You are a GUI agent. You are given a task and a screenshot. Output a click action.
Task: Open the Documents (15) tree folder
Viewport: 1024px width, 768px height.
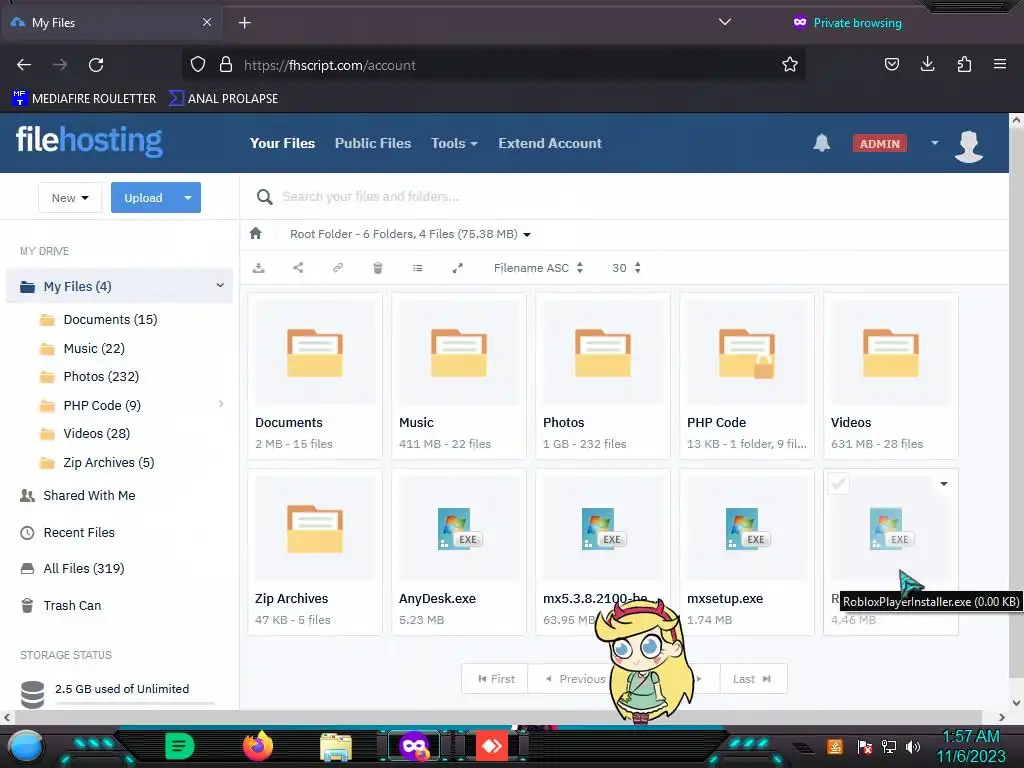point(99,319)
